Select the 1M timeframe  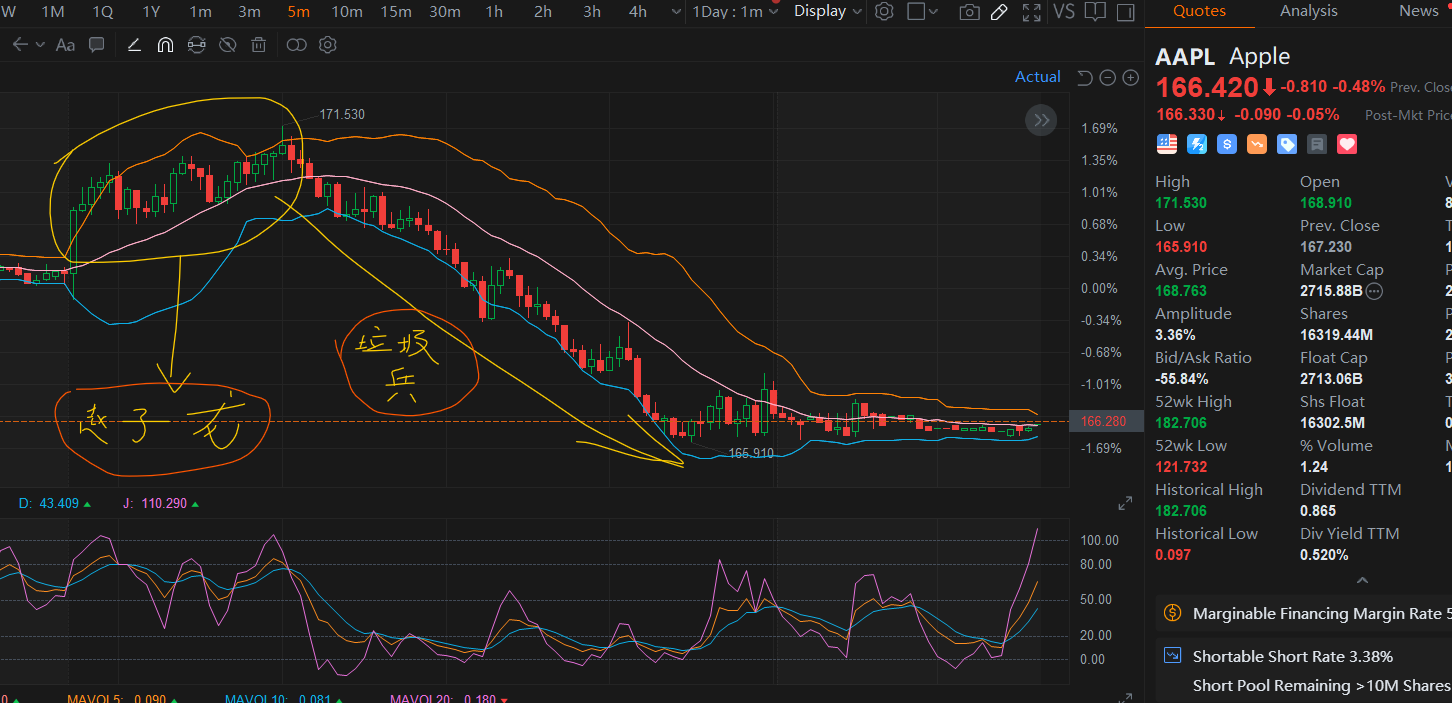coord(53,12)
